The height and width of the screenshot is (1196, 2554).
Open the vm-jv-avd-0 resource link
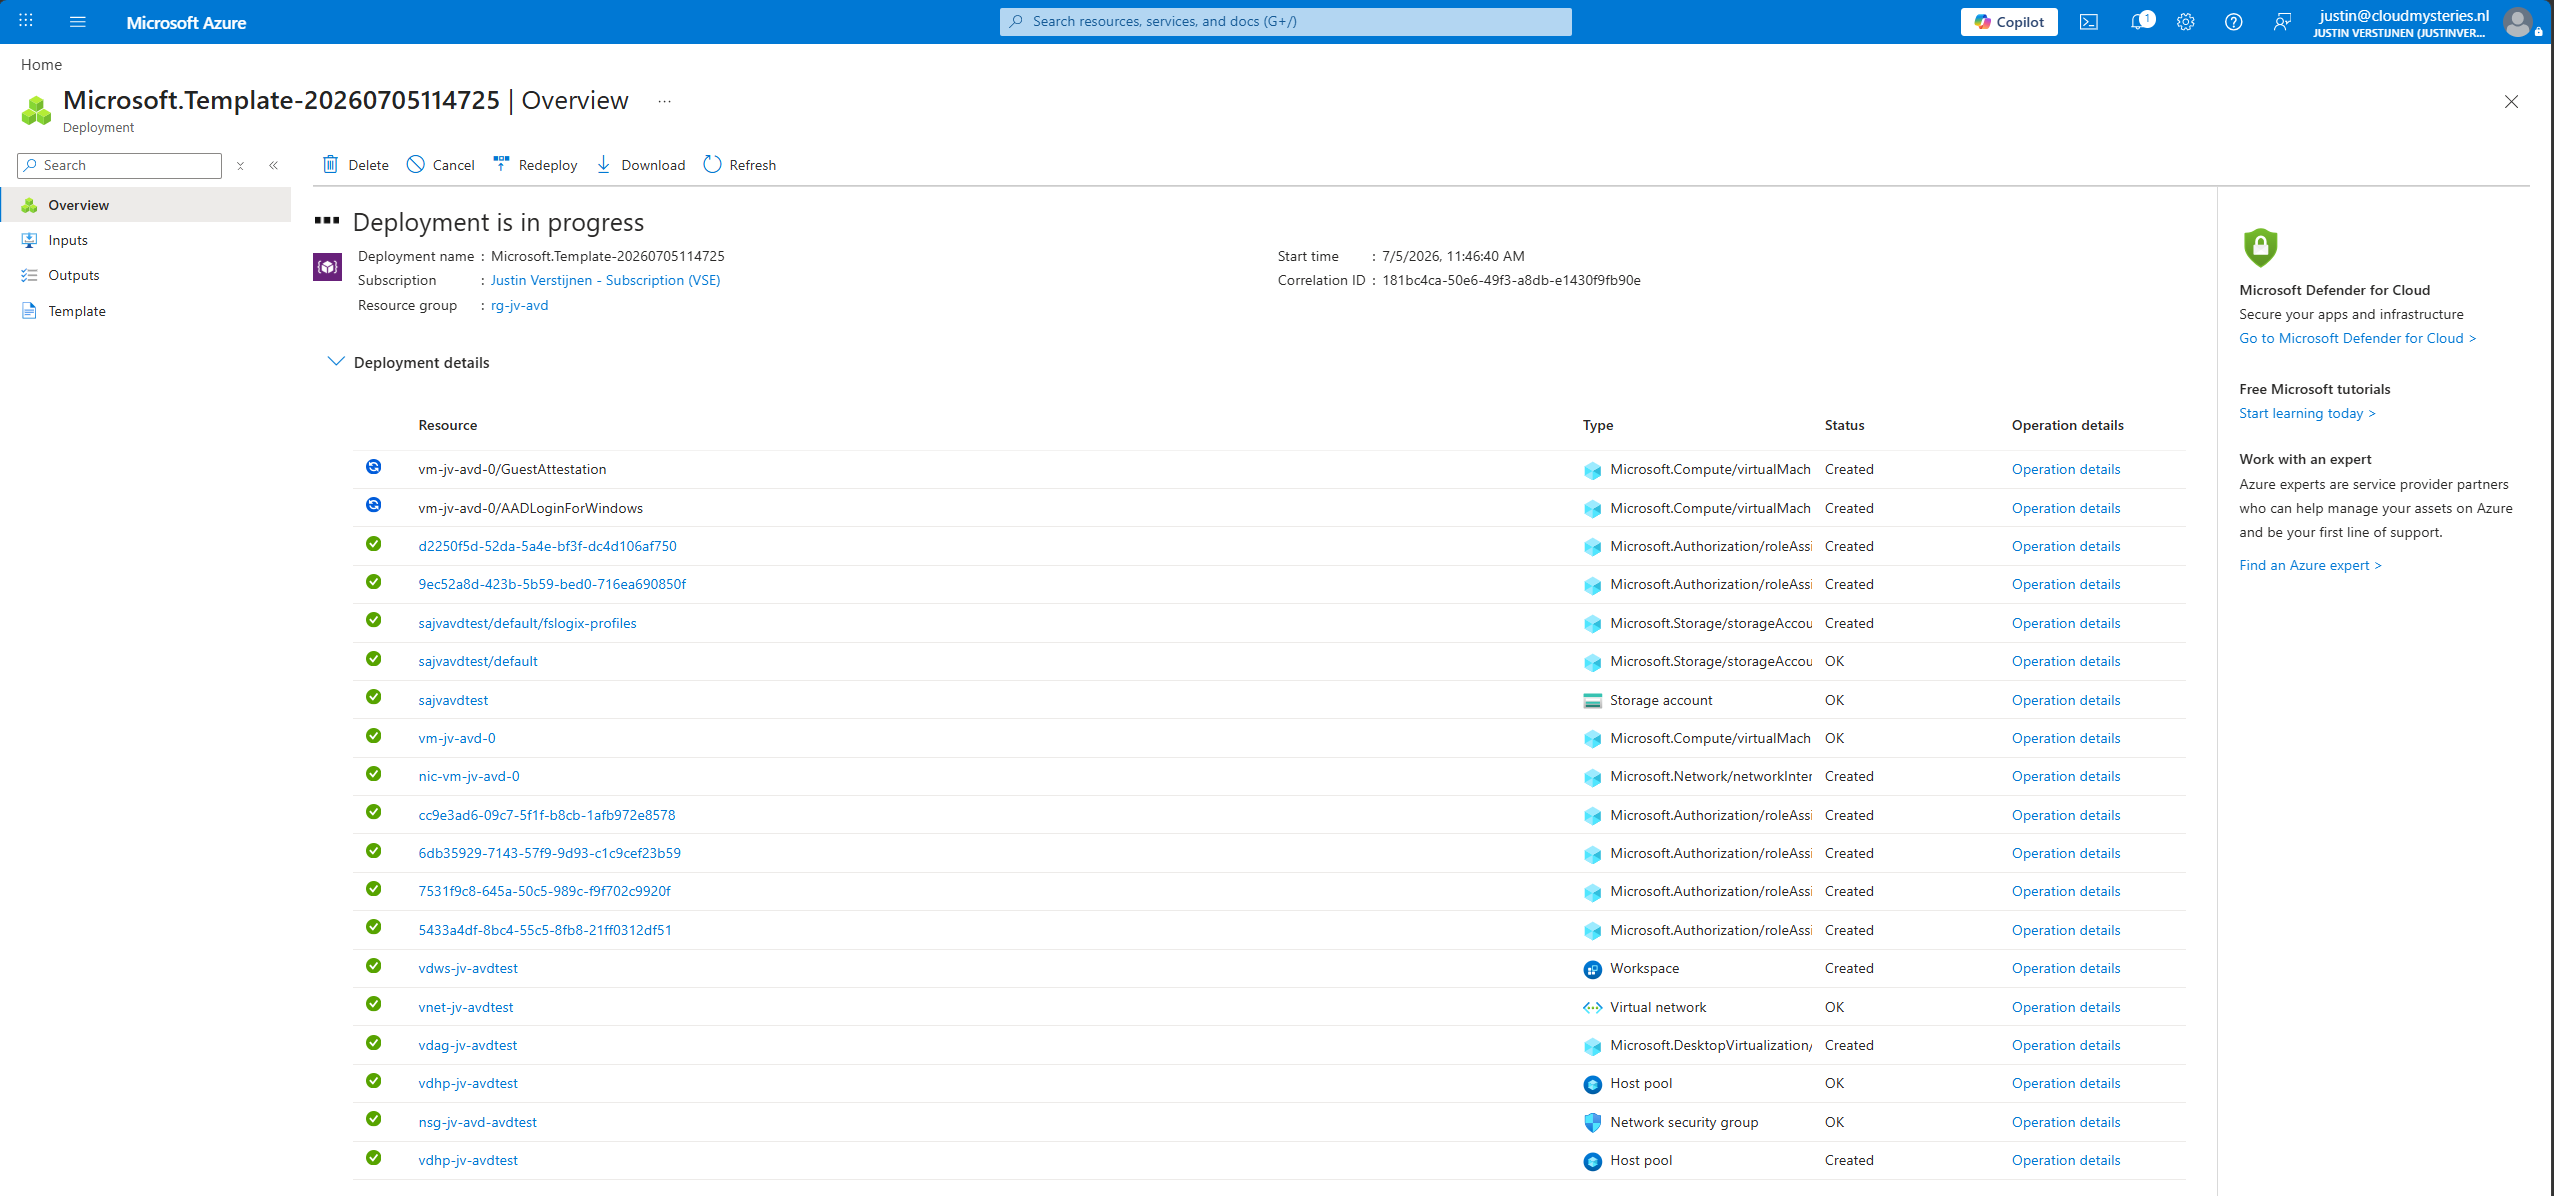coord(457,738)
